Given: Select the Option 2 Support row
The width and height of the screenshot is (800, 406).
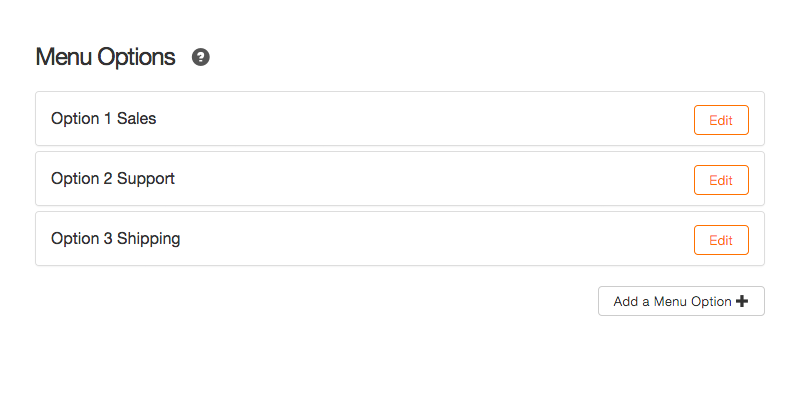Looking at the screenshot, I should [399, 179].
